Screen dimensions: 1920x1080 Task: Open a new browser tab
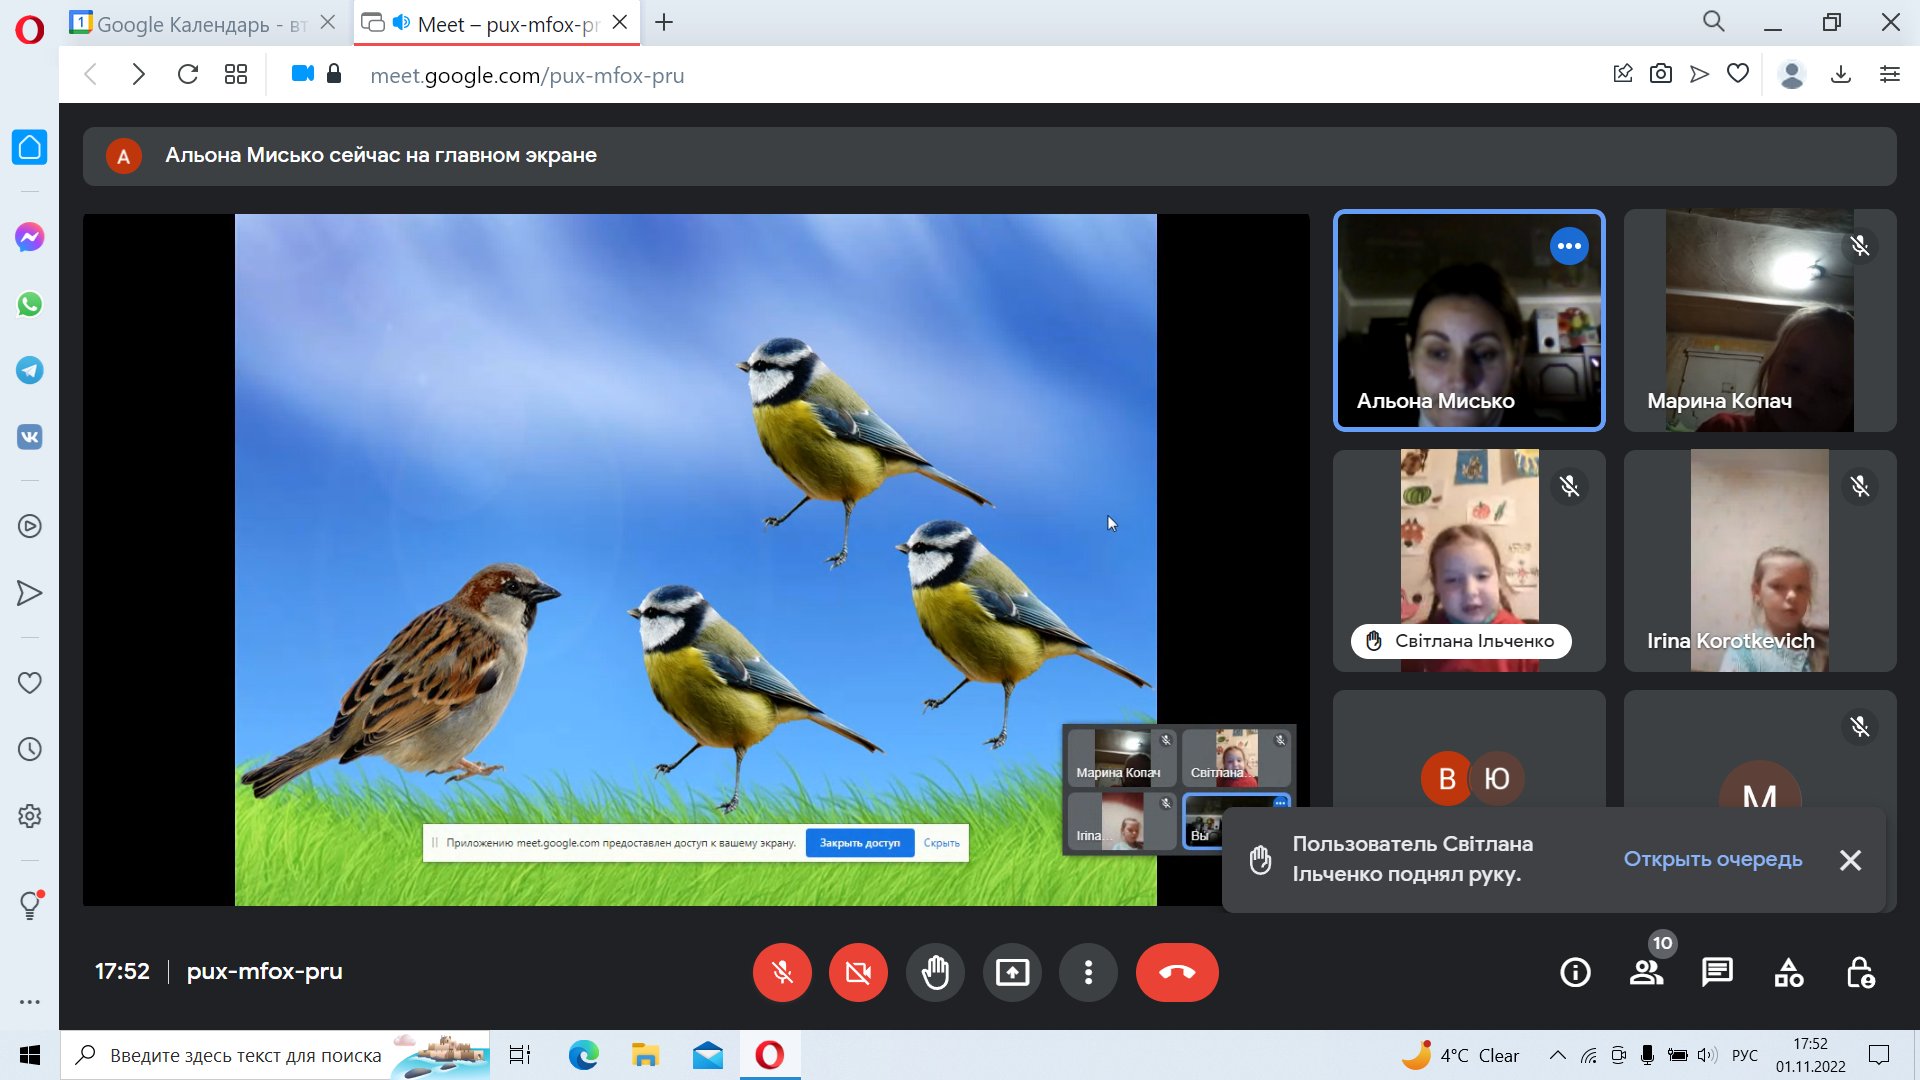click(664, 22)
